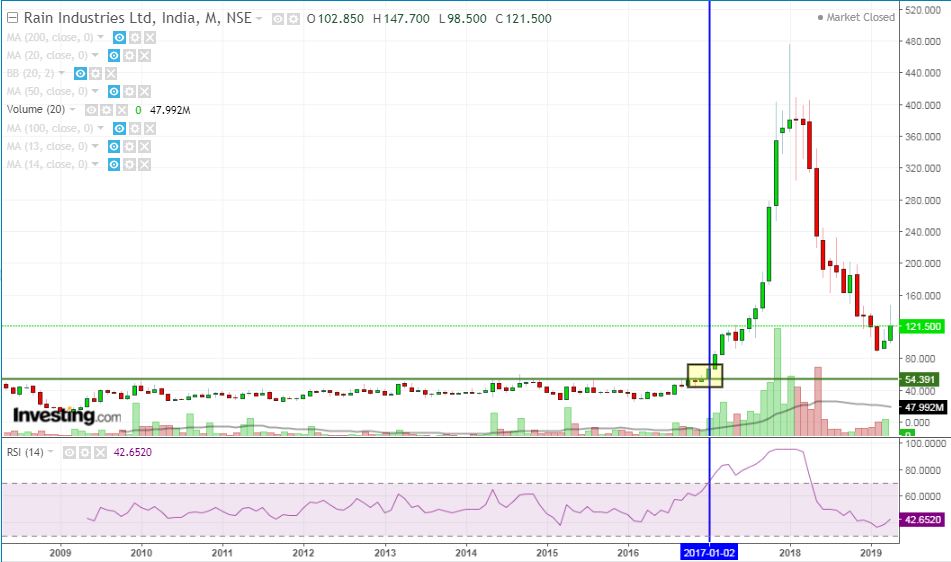
Task: Expand MA (100, close, 0) dropdown arrow
Action: point(101,129)
